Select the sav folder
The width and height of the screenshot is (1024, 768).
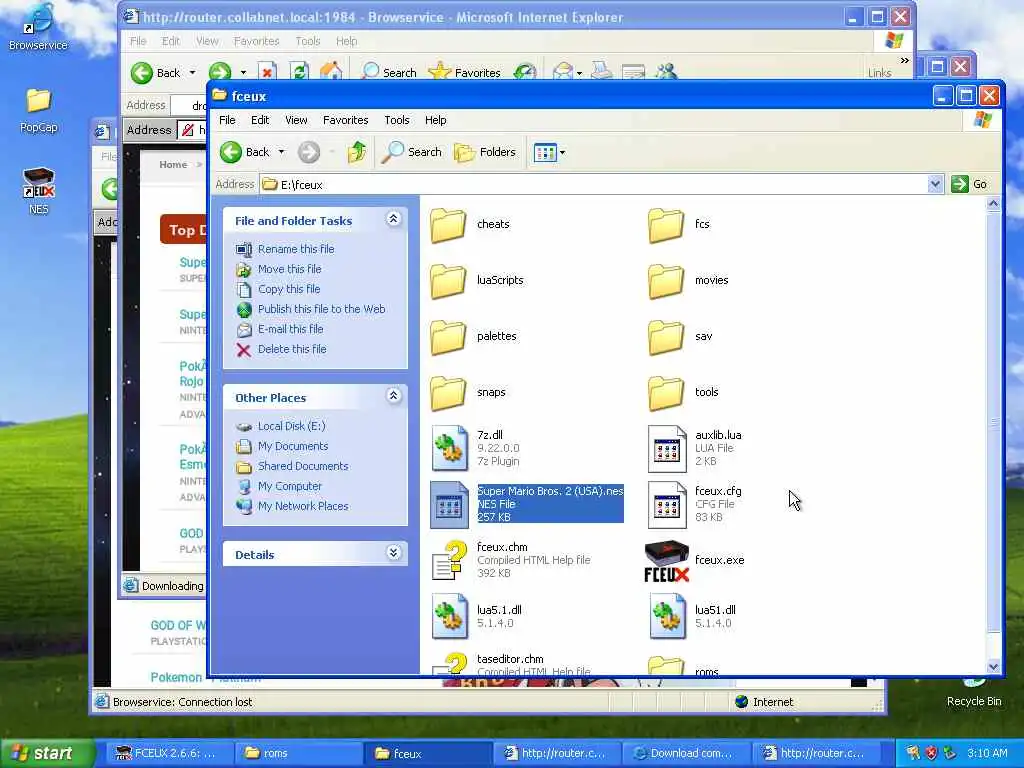coord(680,337)
